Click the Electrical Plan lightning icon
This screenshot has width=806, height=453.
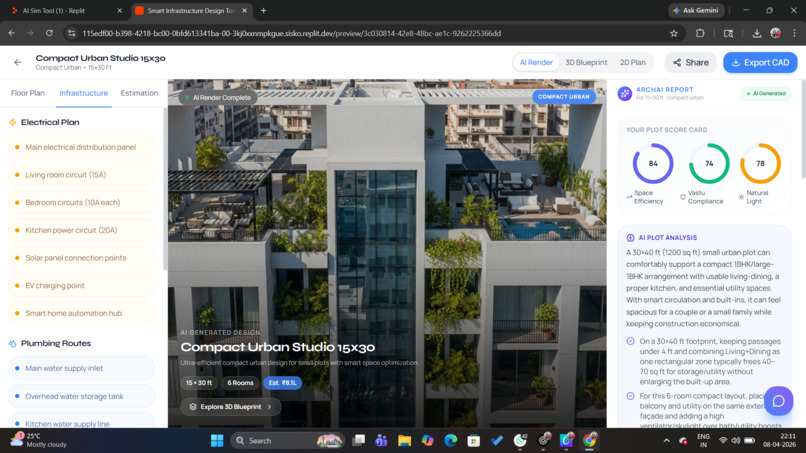point(13,122)
